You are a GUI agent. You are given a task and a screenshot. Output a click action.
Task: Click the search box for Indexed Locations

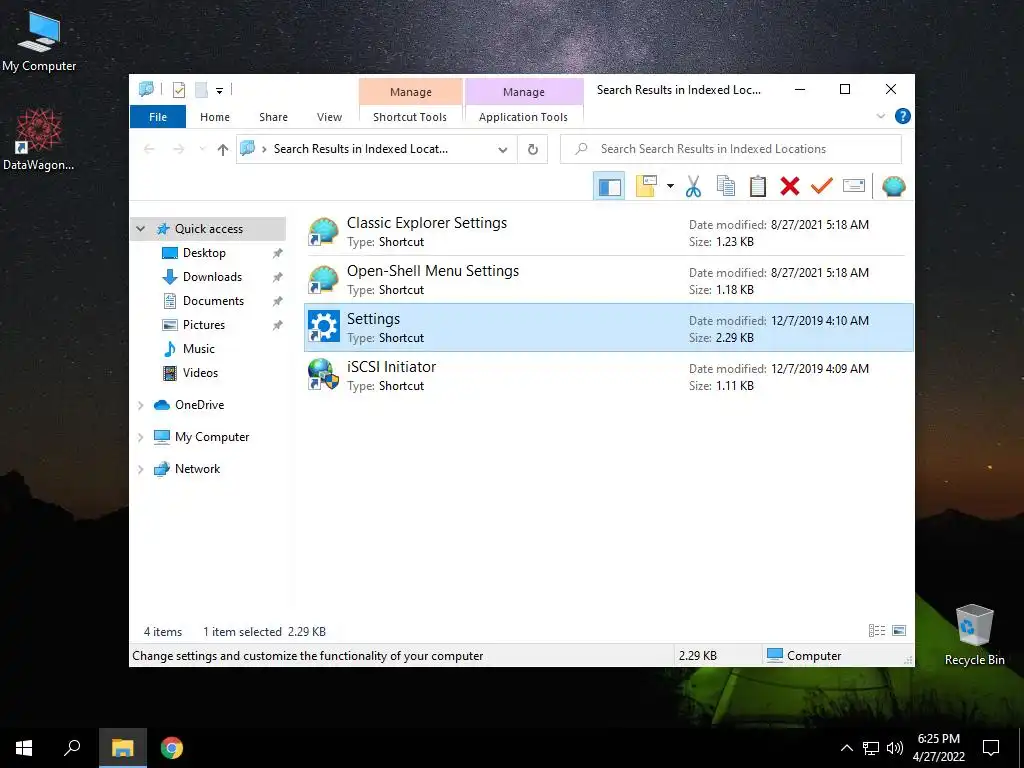pos(731,149)
